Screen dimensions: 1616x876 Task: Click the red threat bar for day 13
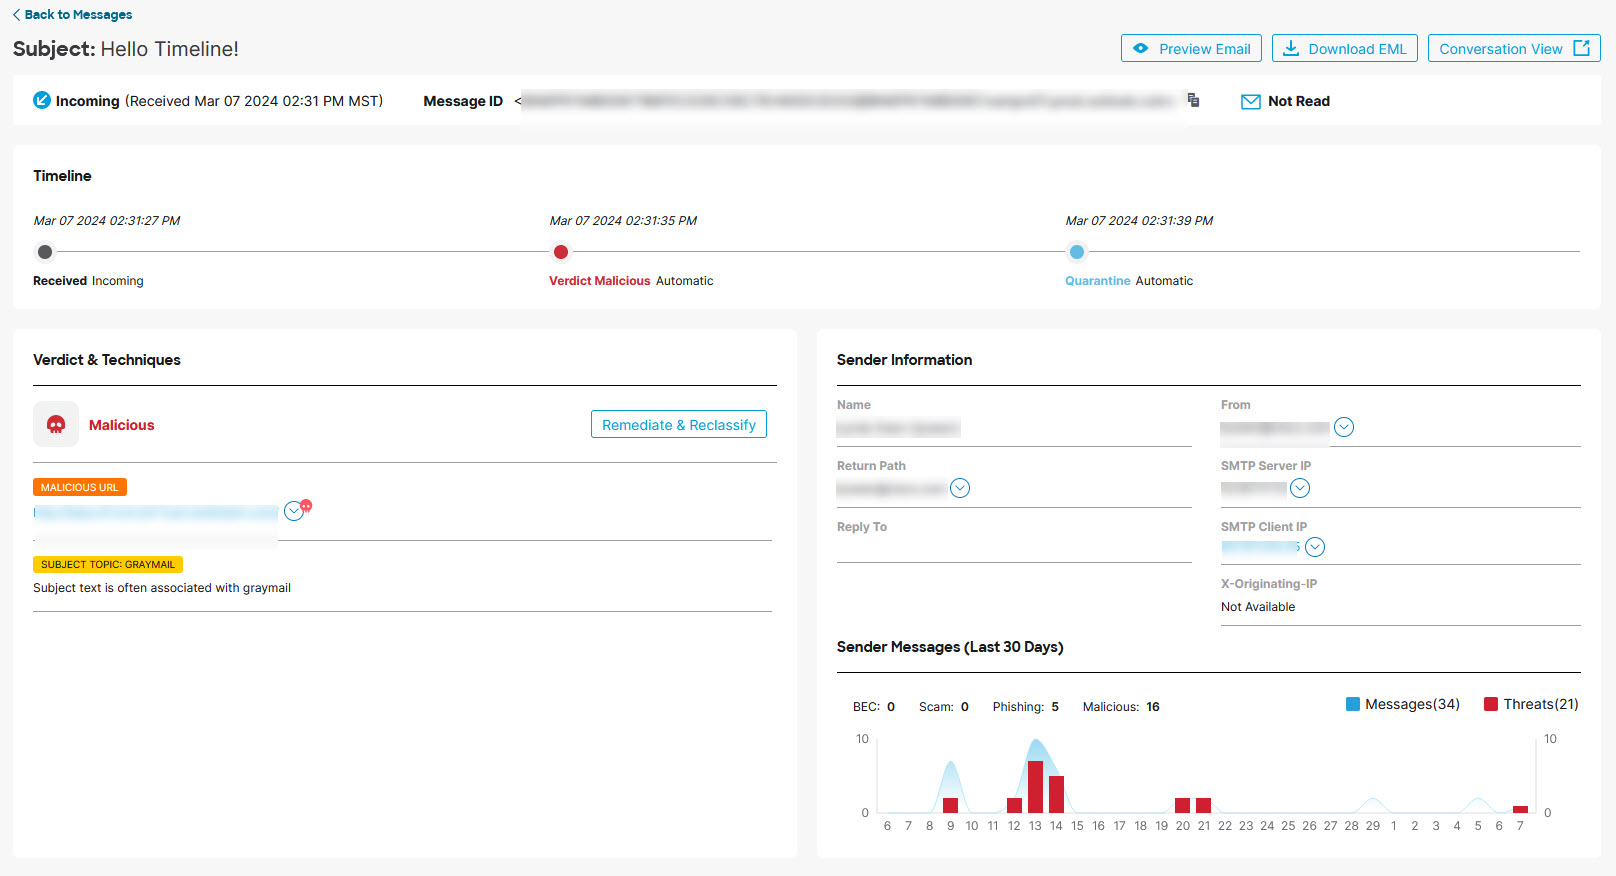1035,787
